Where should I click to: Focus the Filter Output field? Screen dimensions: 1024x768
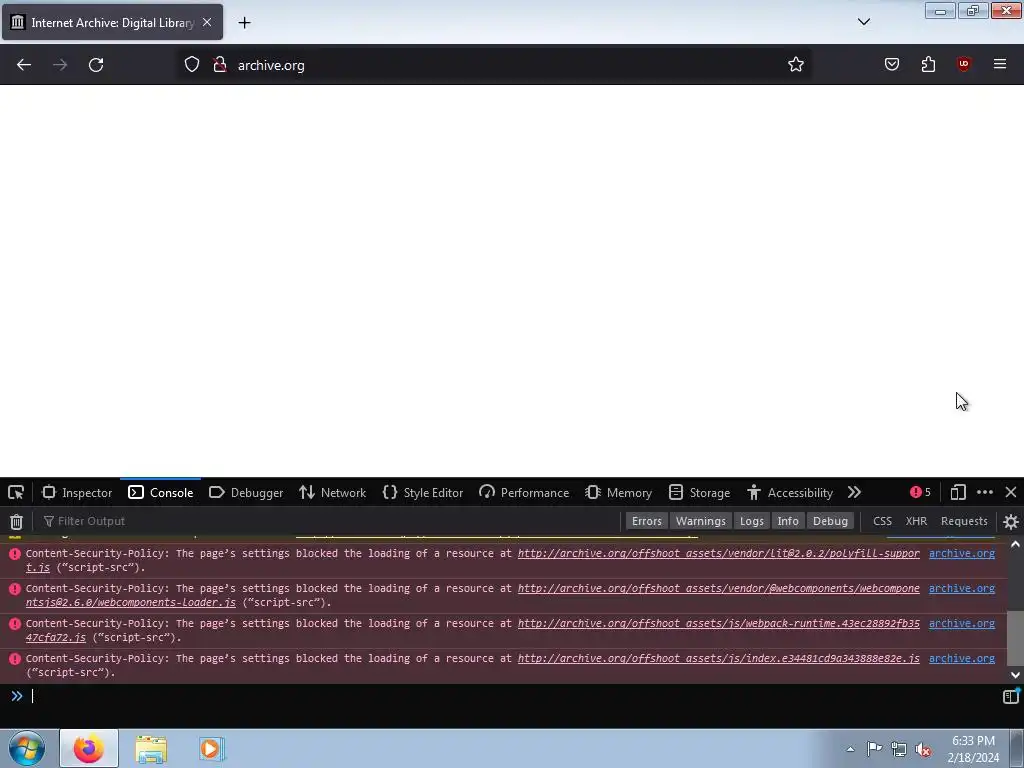click(x=330, y=521)
